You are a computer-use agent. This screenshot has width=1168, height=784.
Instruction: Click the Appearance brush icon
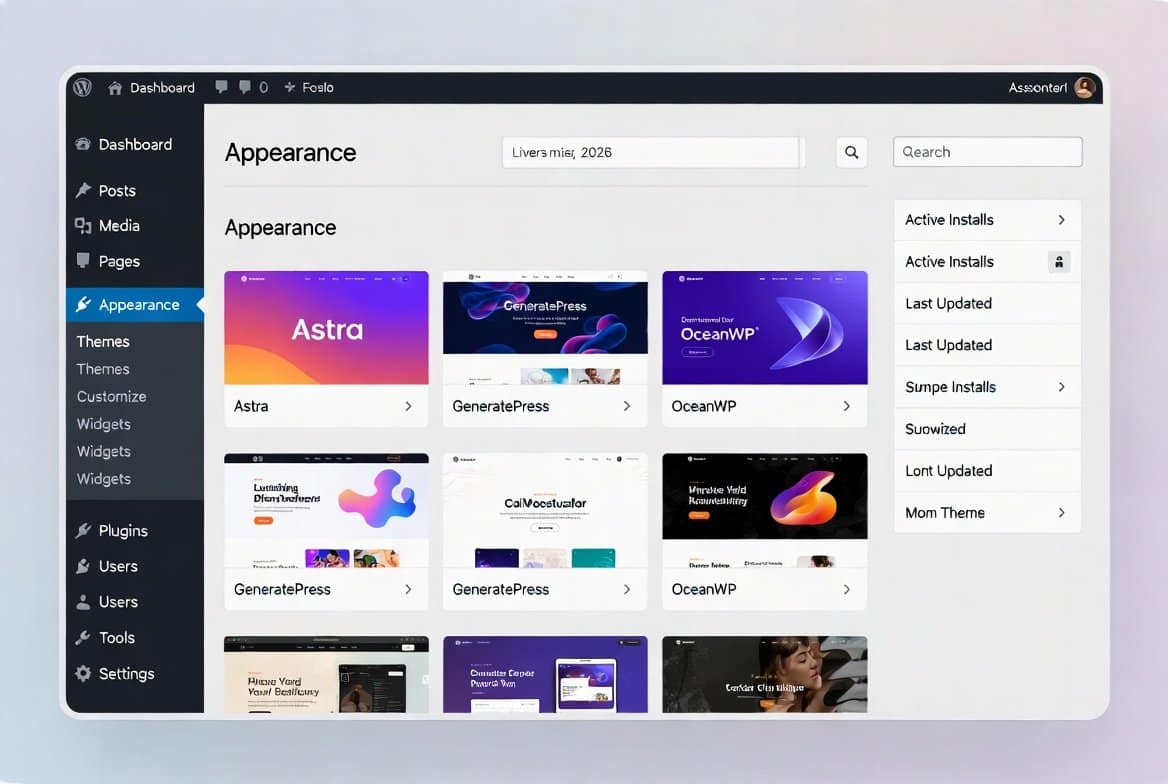85,305
